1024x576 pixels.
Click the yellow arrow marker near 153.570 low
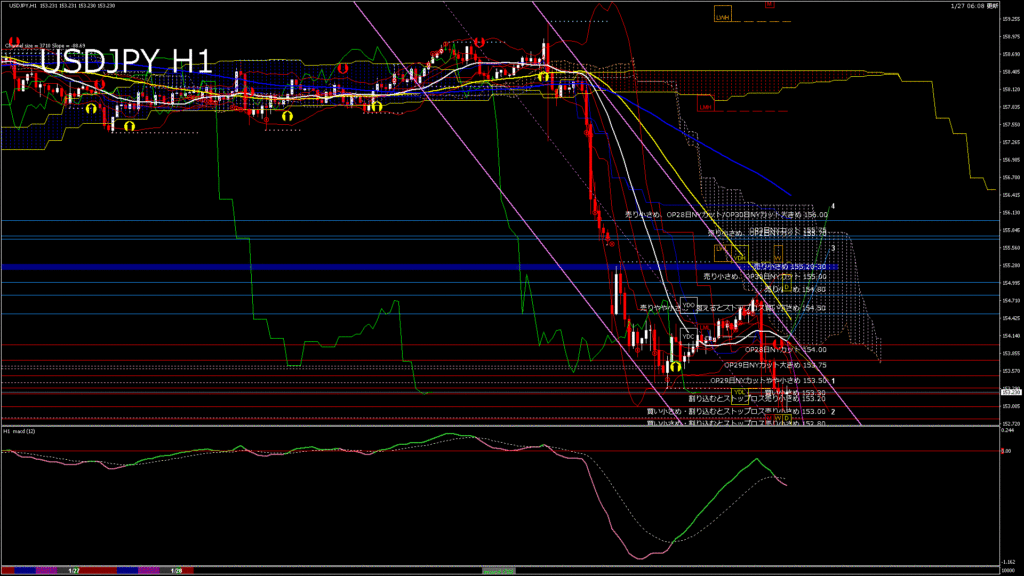676,368
